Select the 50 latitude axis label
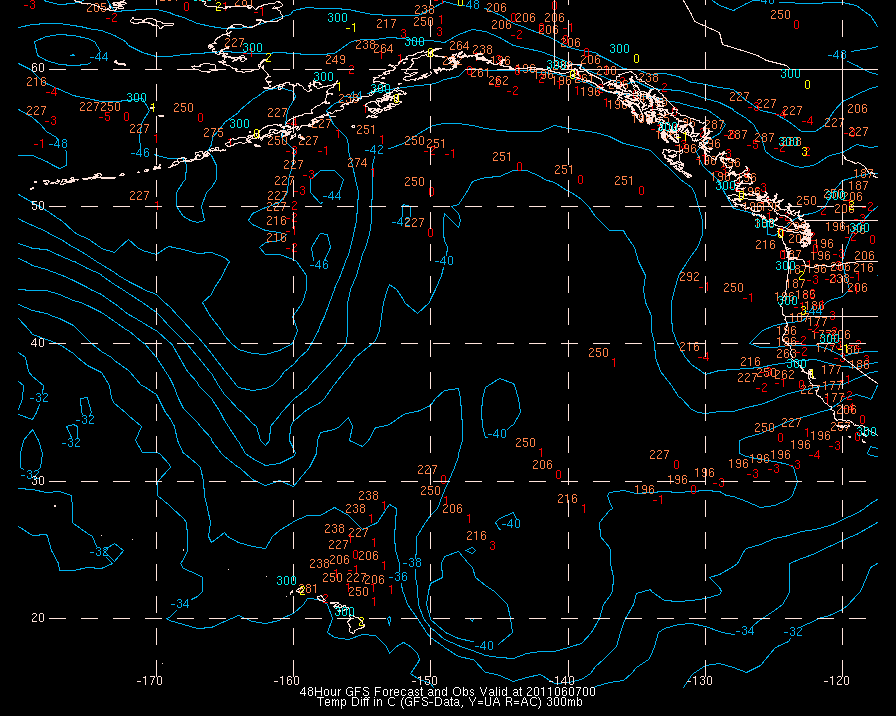 37,205
